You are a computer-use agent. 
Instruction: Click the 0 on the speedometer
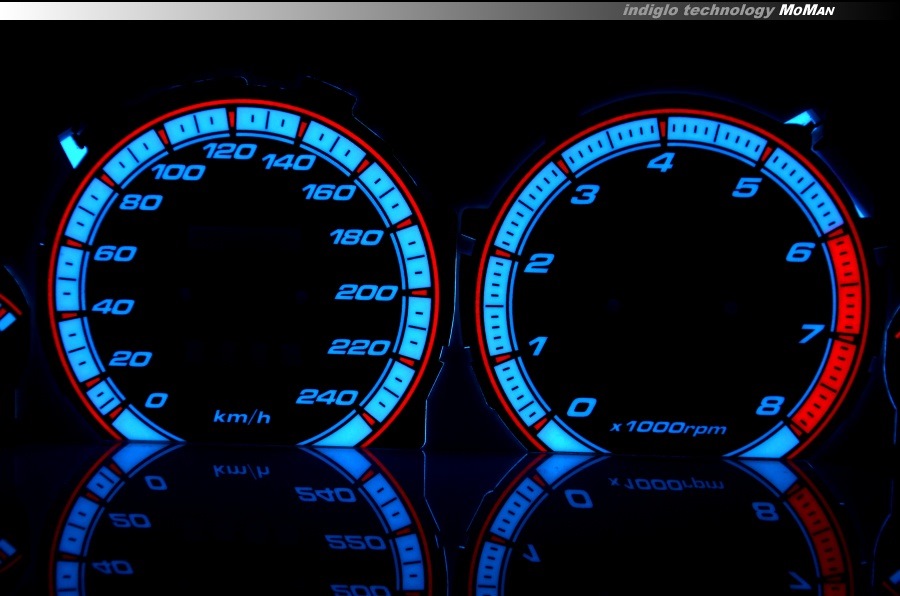[x=156, y=400]
